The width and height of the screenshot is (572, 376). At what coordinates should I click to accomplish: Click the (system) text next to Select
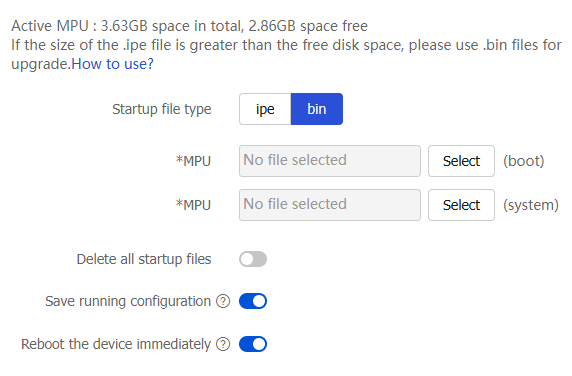[531, 205]
